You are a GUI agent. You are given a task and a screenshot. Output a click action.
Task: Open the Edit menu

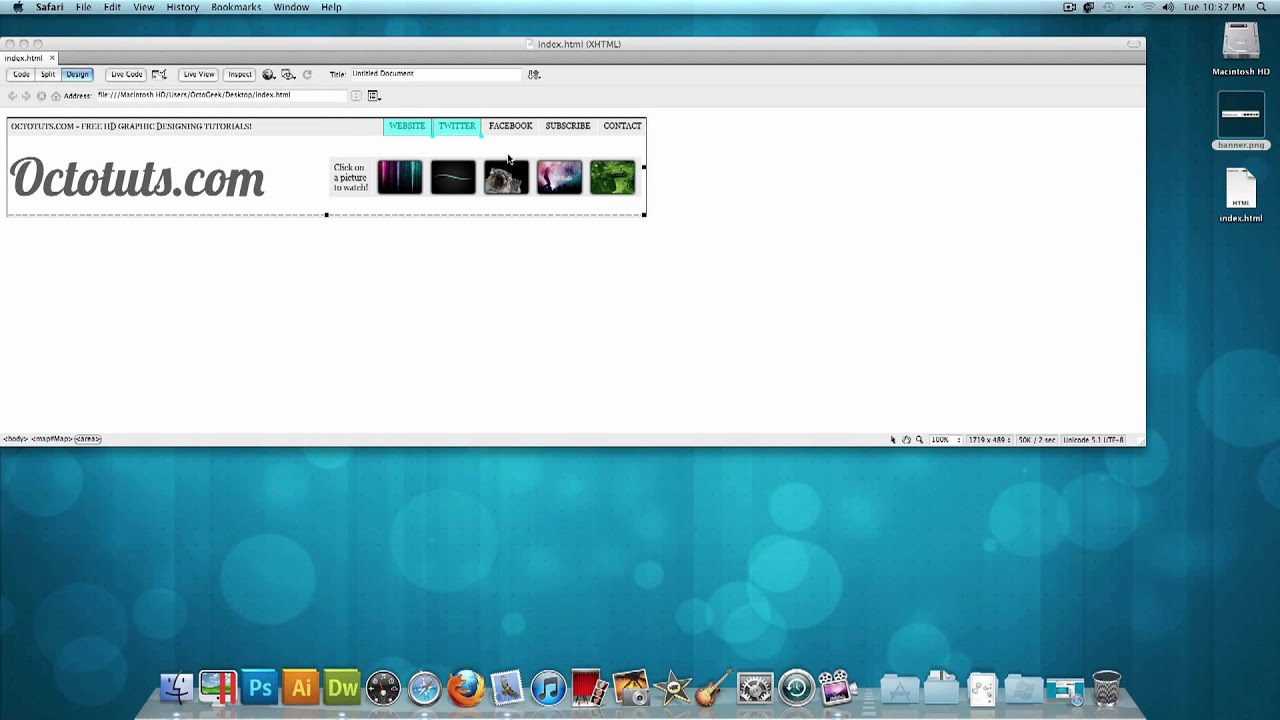tap(112, 7)
